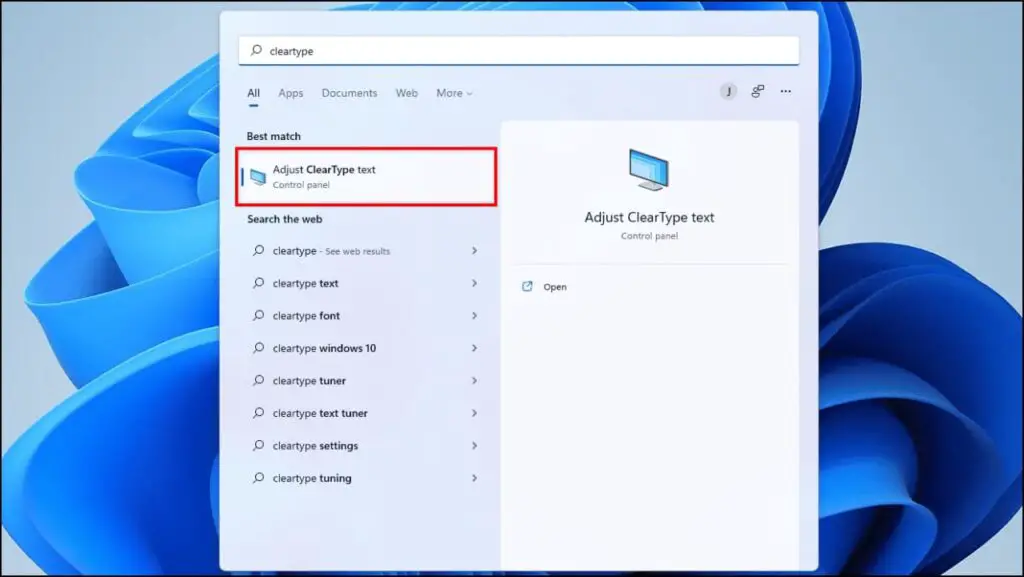Click Open in the preview pane
This screenshot has width=1024, height=577.
point(554,287)
